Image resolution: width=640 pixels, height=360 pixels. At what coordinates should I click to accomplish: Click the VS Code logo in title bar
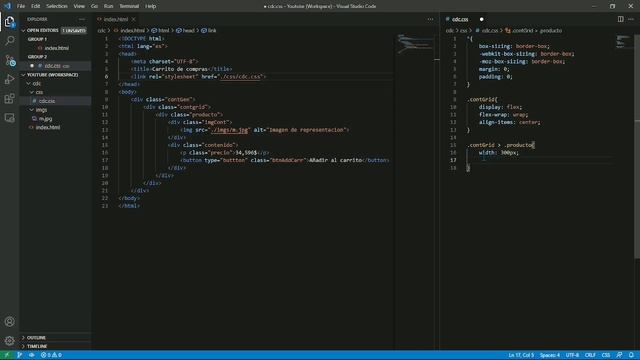(8, 6)
